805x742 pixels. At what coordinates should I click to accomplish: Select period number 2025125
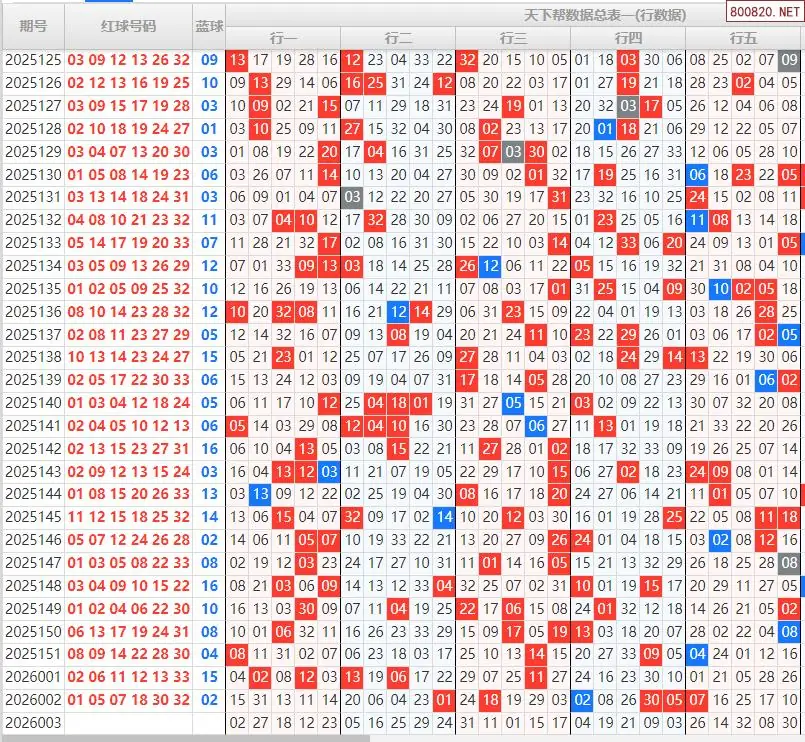(x=33, y=60)
